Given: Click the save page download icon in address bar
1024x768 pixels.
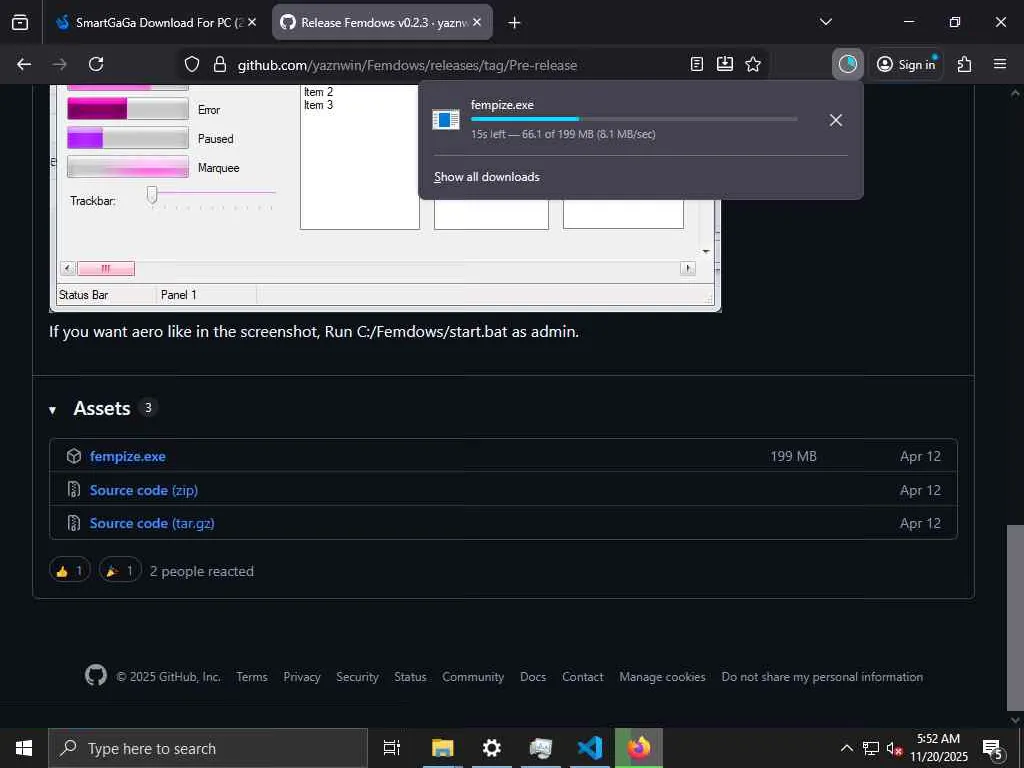Looking at the screenshot, I should coord(725,64).
